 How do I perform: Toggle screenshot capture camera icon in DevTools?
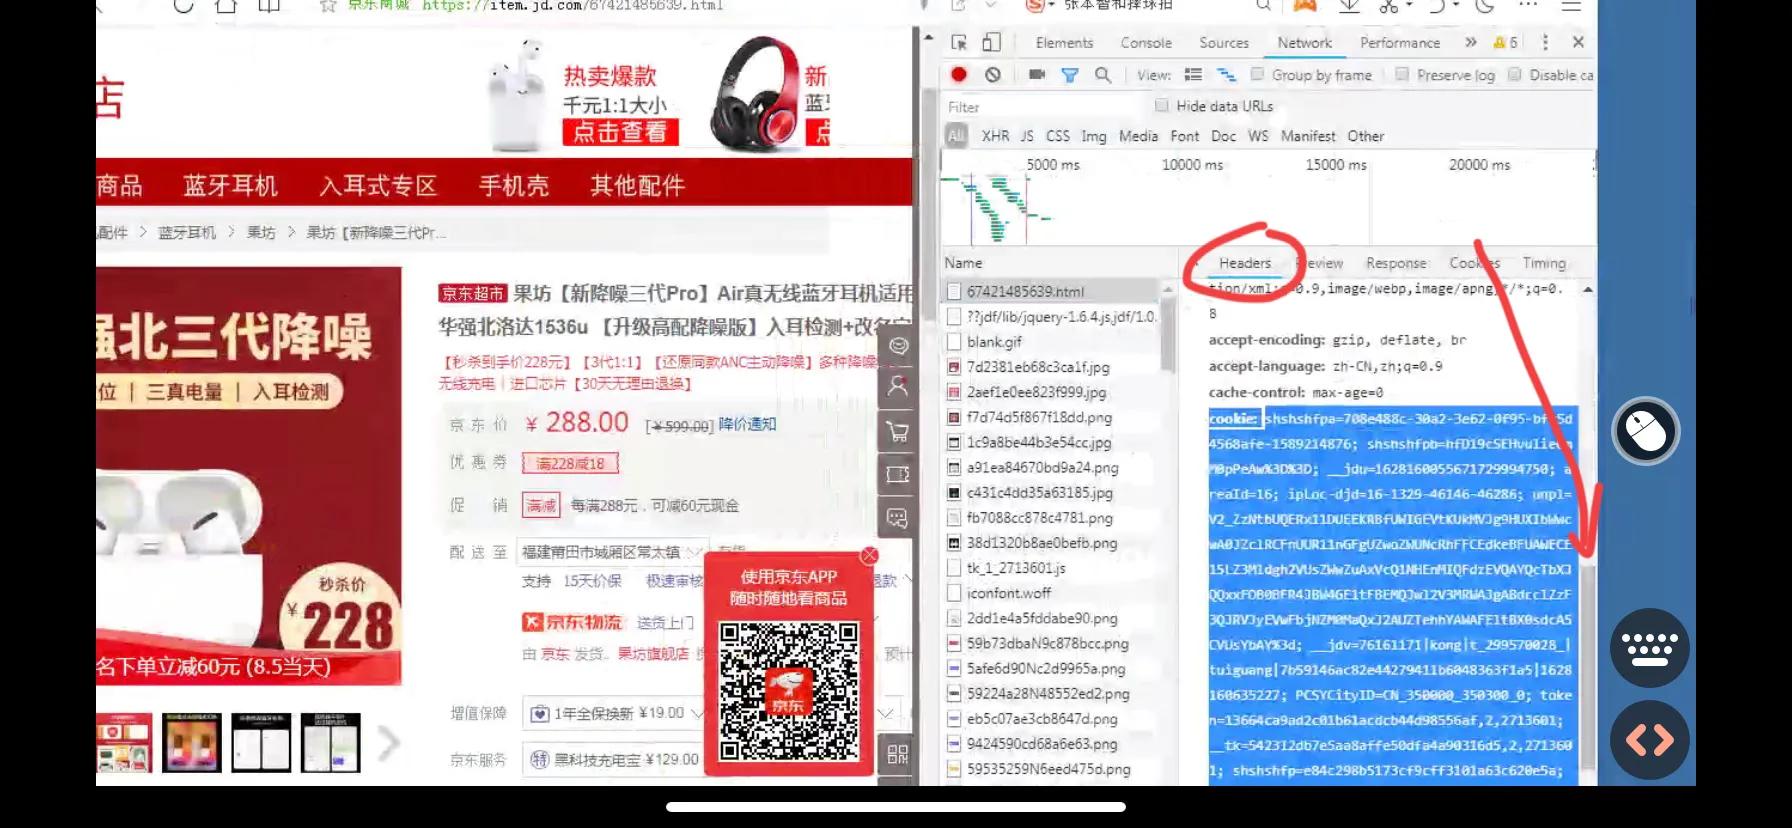click(1036, 74)
